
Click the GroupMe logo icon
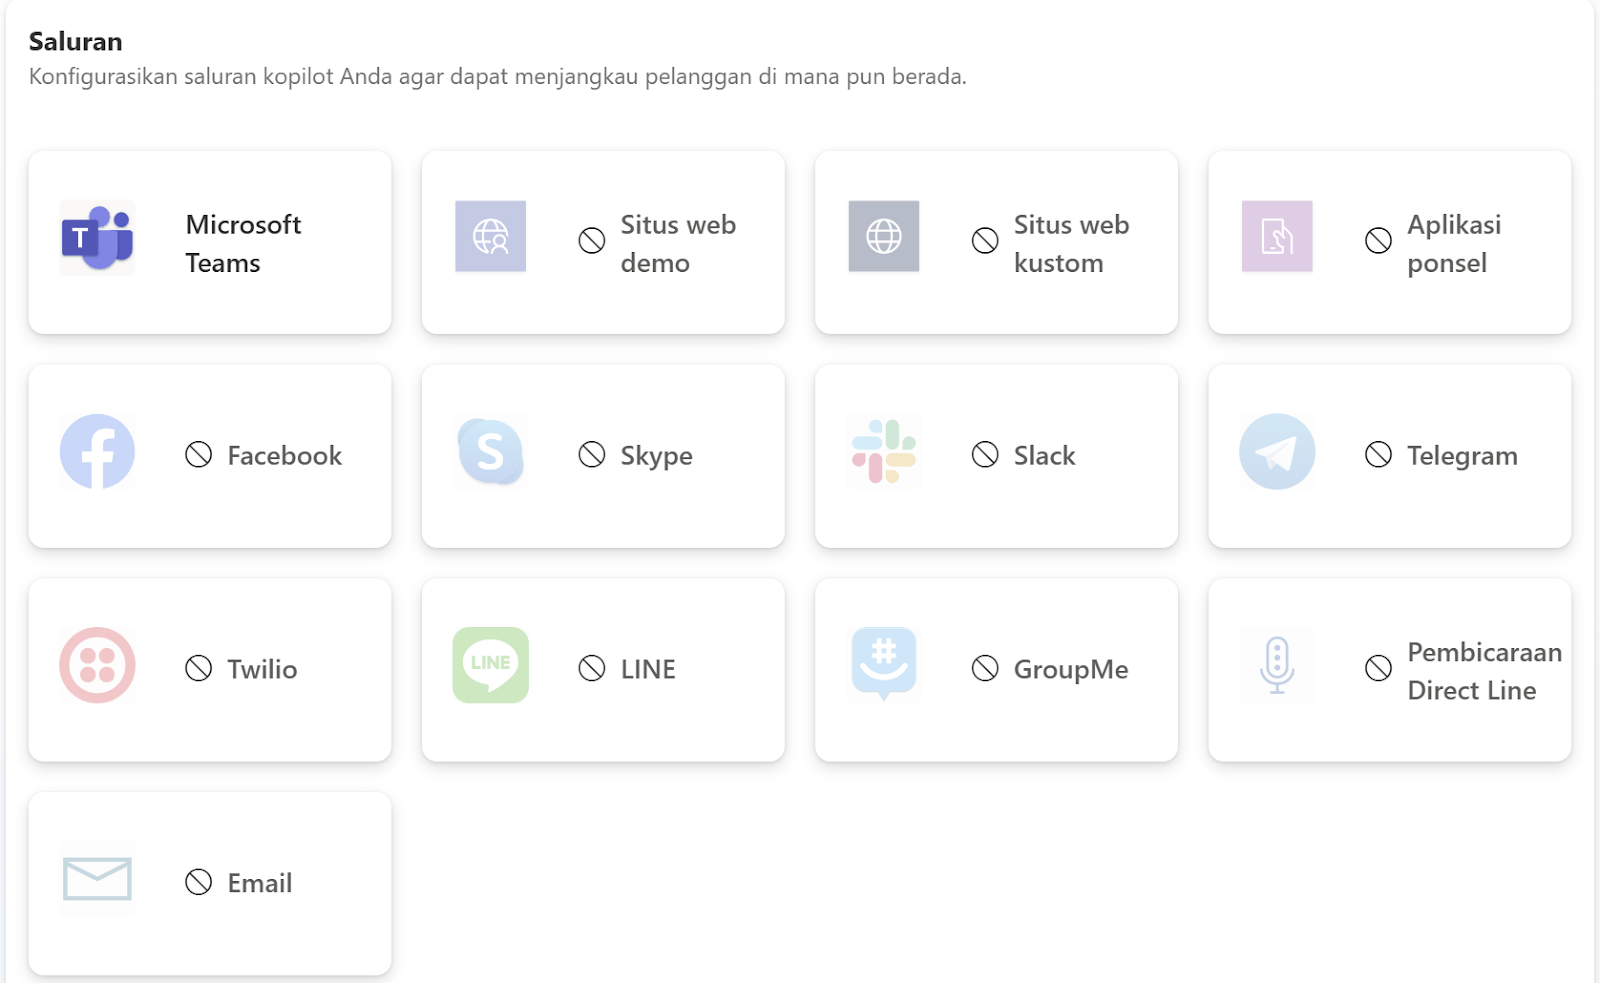[884, 665]
